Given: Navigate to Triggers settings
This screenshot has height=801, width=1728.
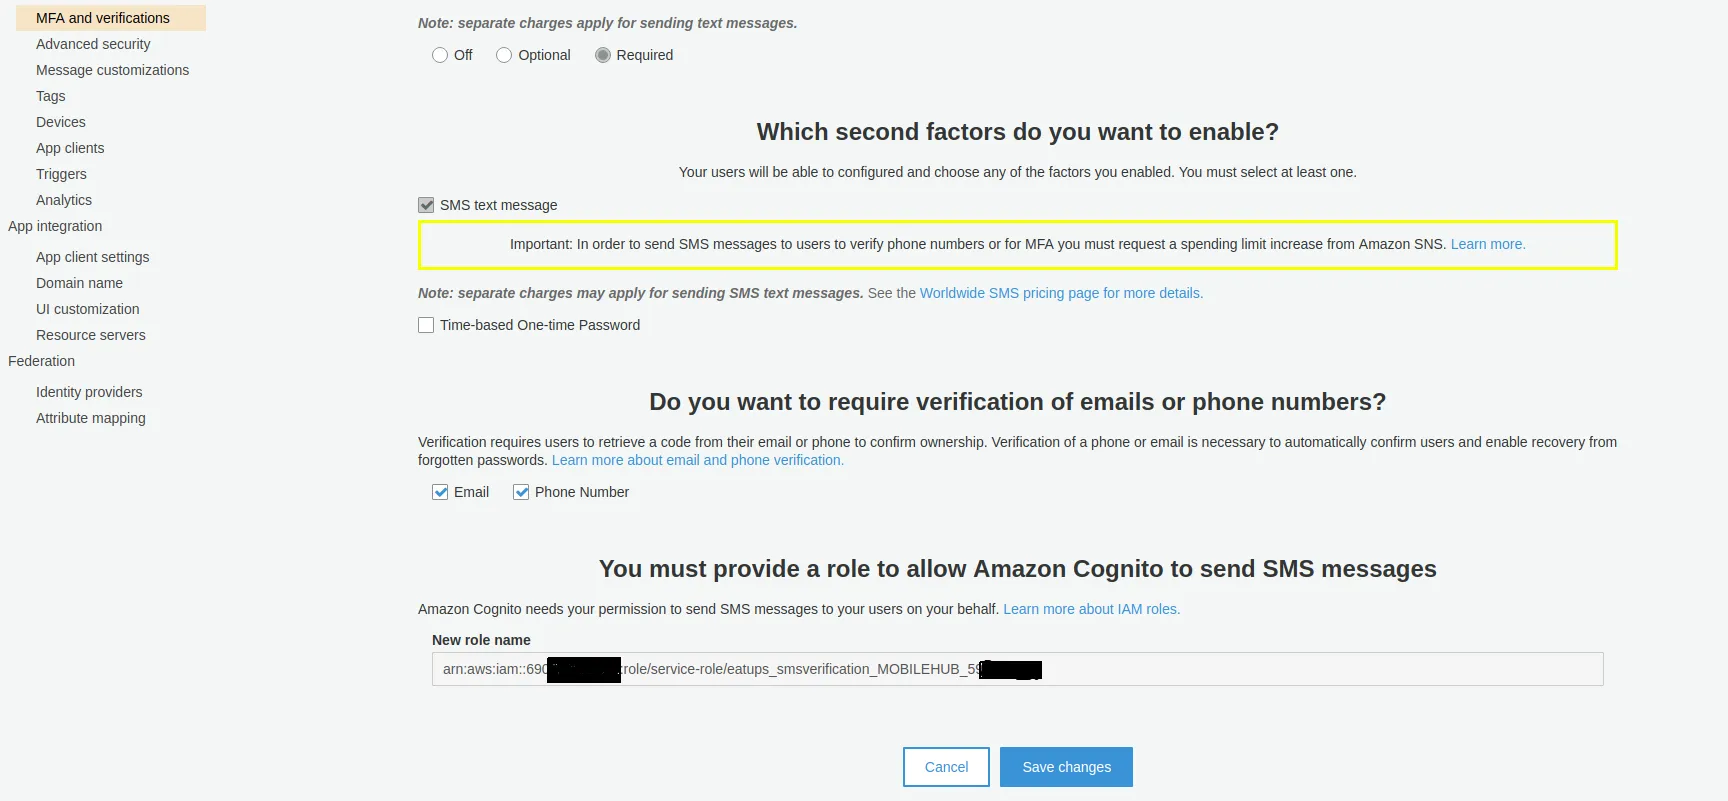Looking at the screenshot, I should (61, 174).
